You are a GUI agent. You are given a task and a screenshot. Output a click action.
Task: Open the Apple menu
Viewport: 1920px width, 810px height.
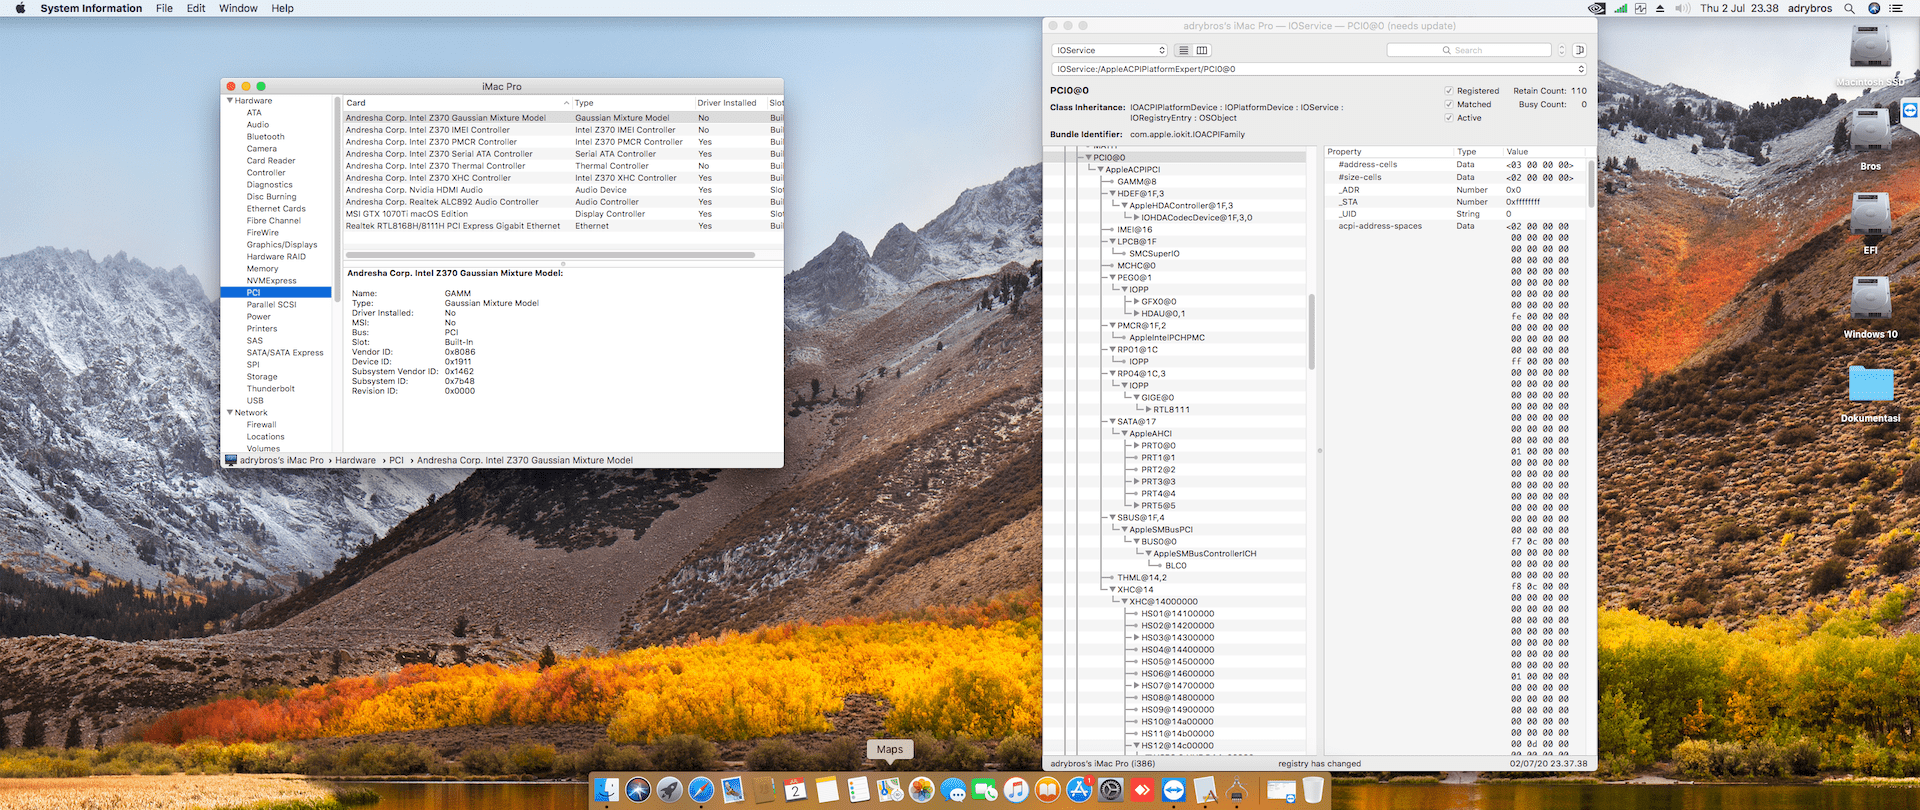[x=20, y=8]
